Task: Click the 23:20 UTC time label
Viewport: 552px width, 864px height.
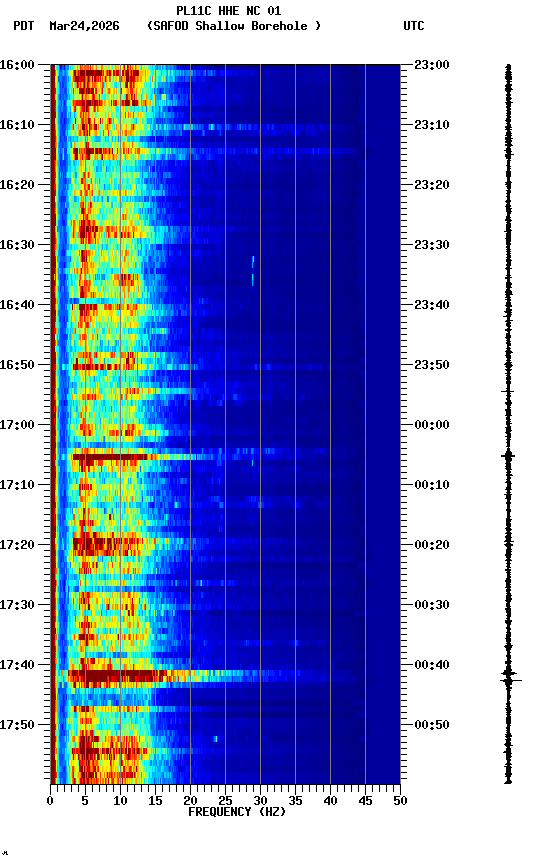Action: point(432,185)
